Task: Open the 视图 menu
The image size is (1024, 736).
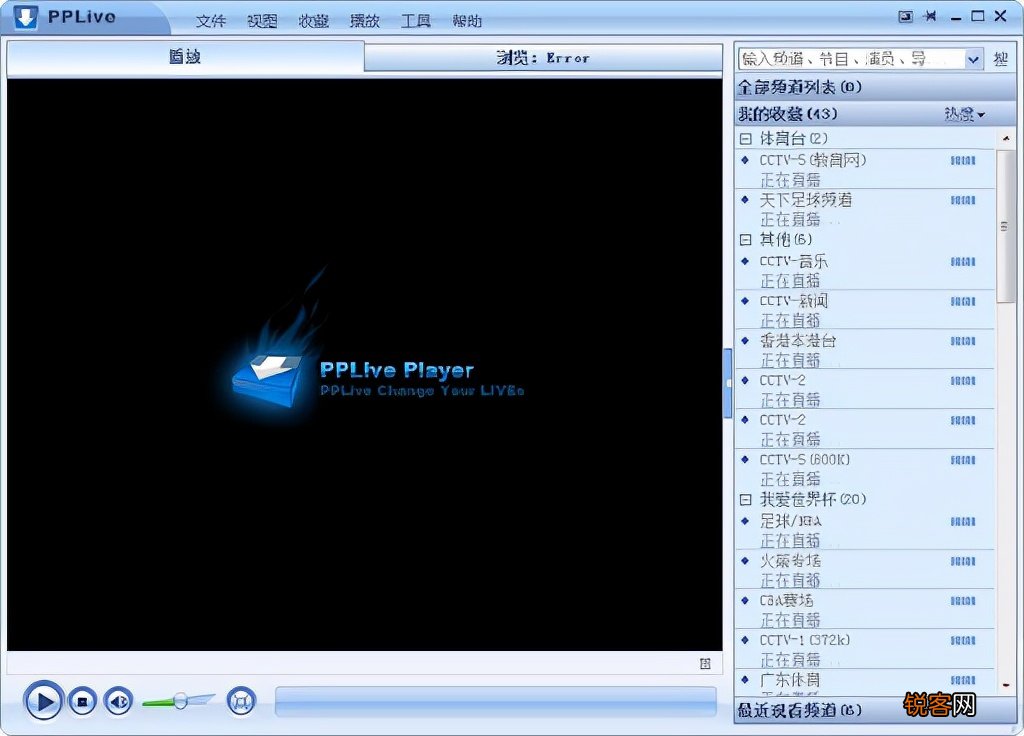Action: pos(262,21)
